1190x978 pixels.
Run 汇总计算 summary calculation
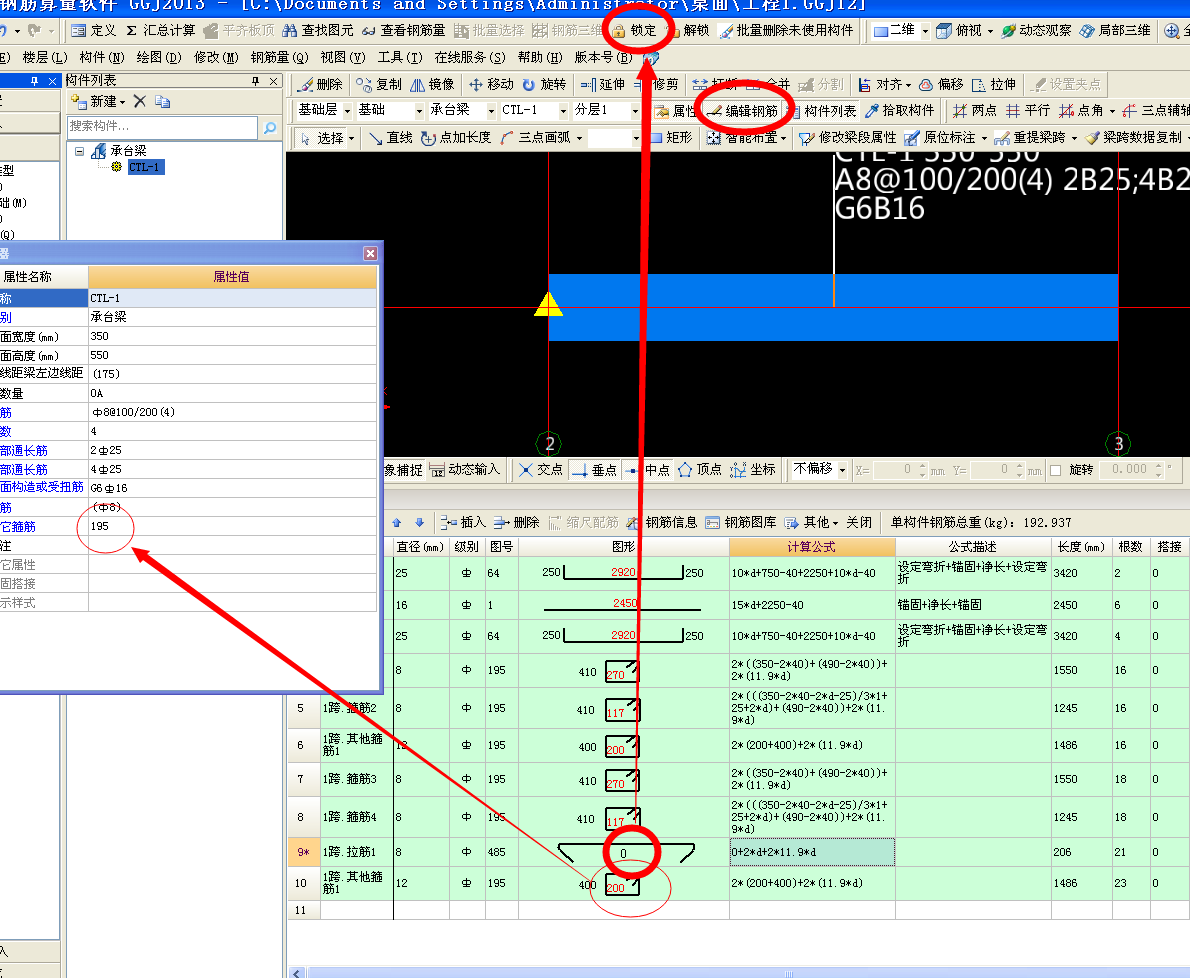pyautogui.click(x=160, y=30)
